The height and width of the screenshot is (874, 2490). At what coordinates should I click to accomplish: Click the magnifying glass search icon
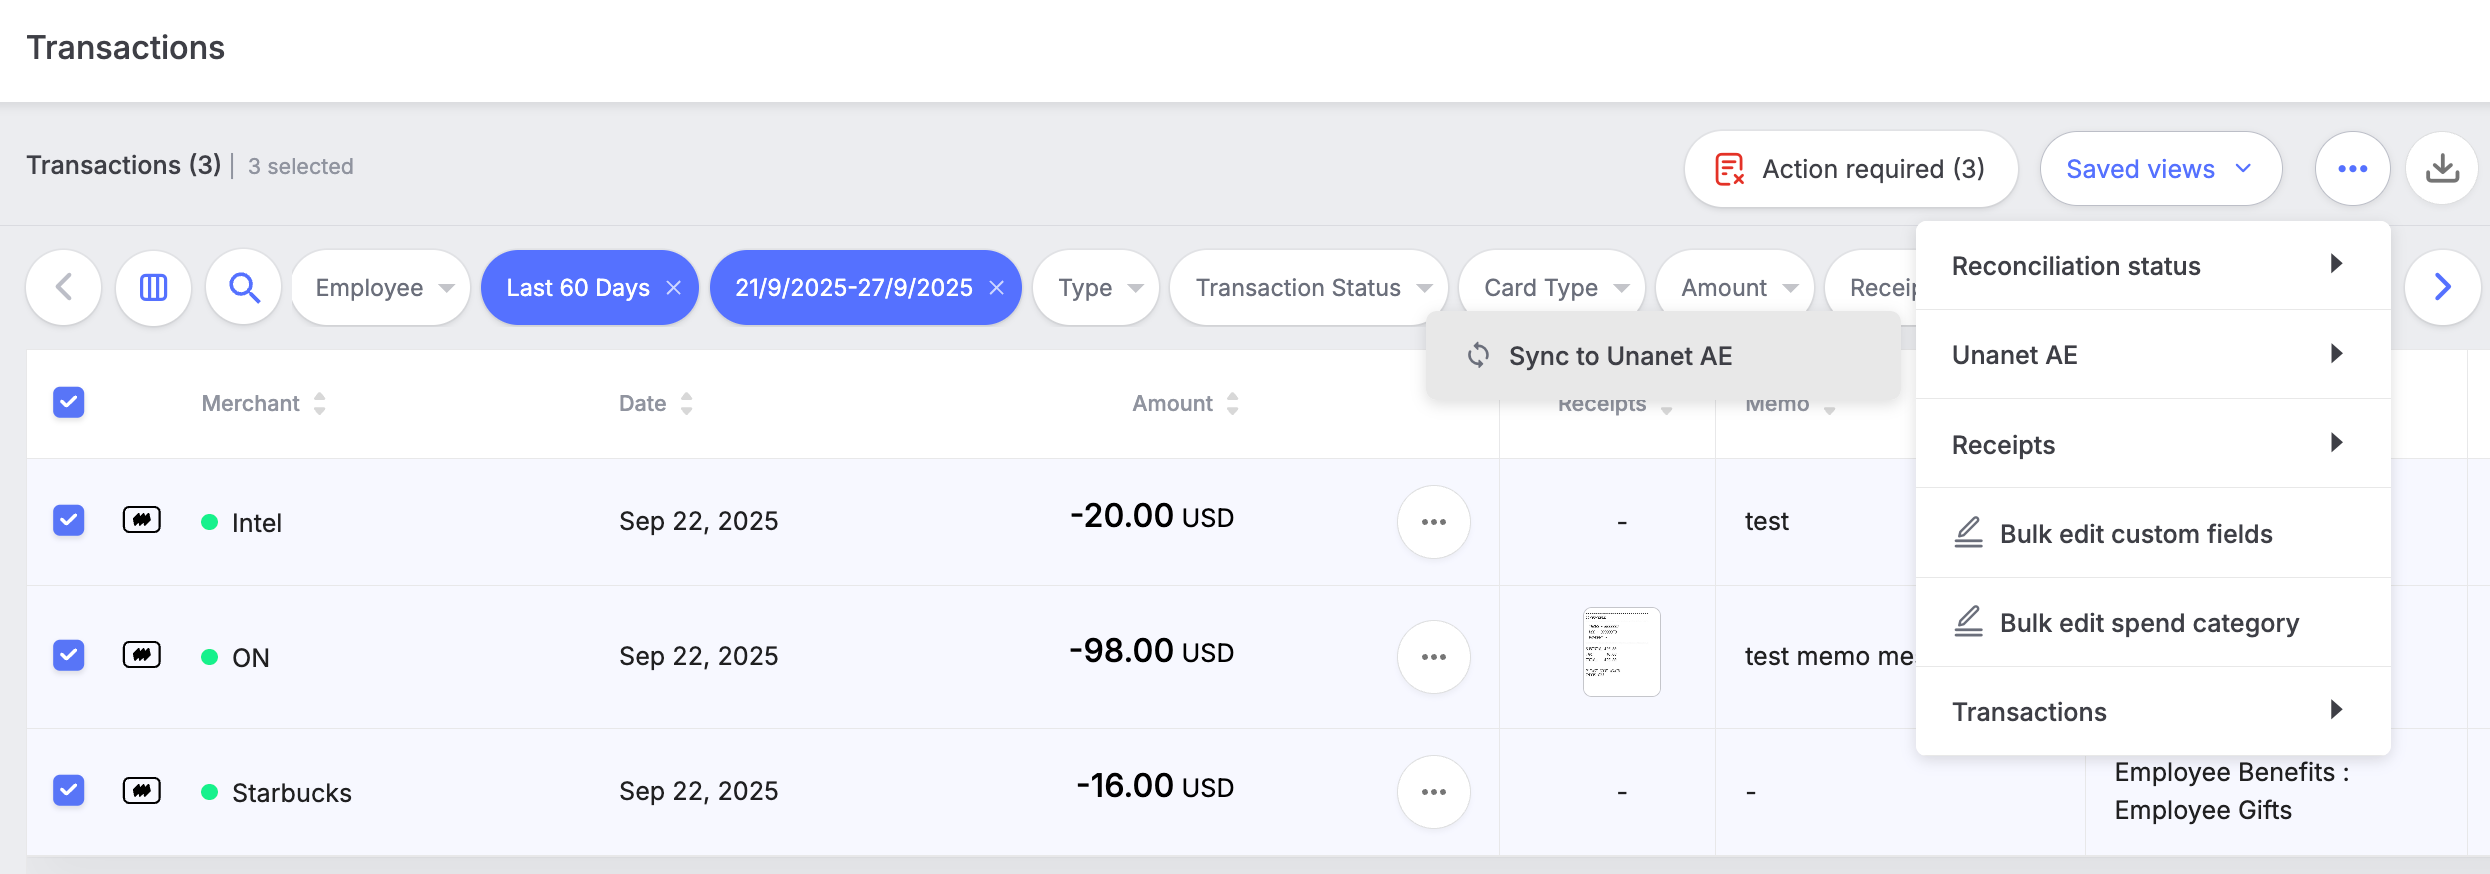click(244, 288)
